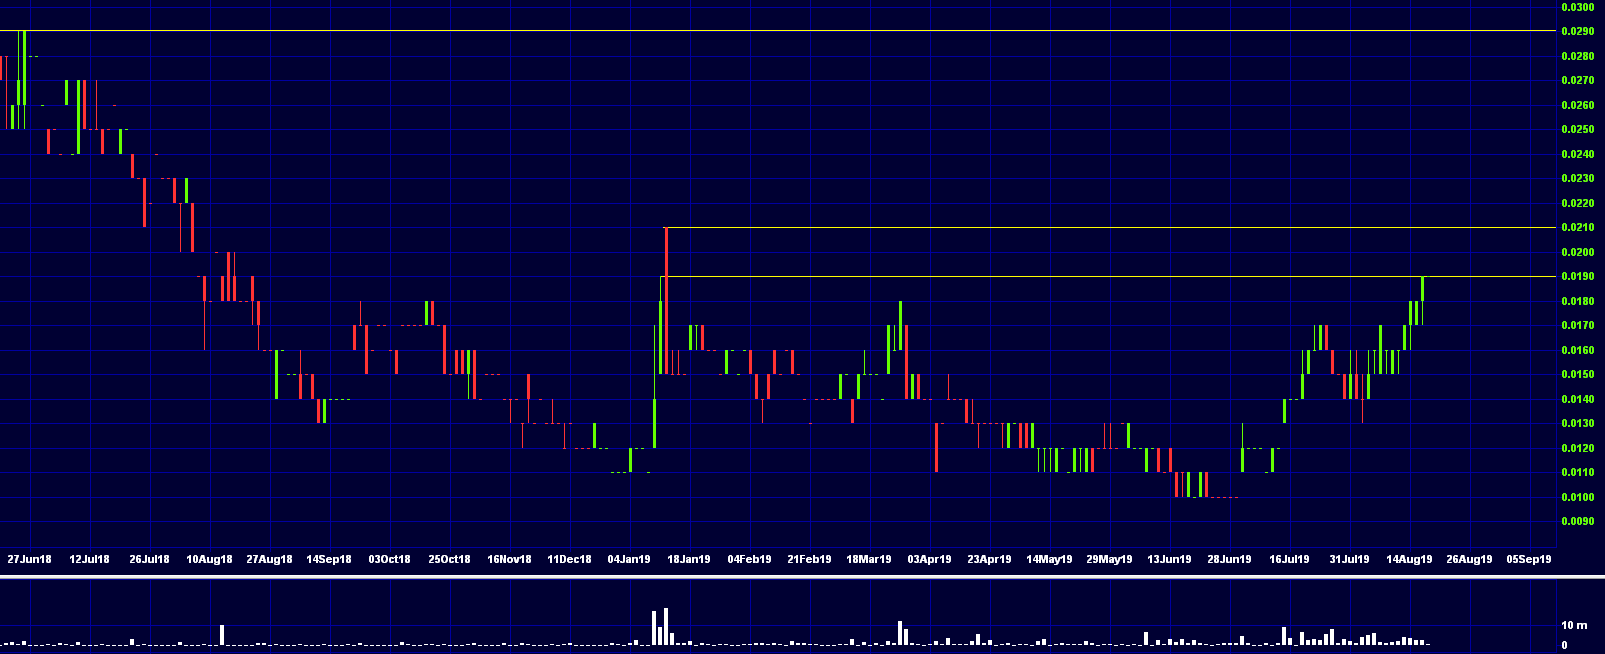Click the 14Aug19 date label
The image size is (1605, 654).
coord(1409,559)
